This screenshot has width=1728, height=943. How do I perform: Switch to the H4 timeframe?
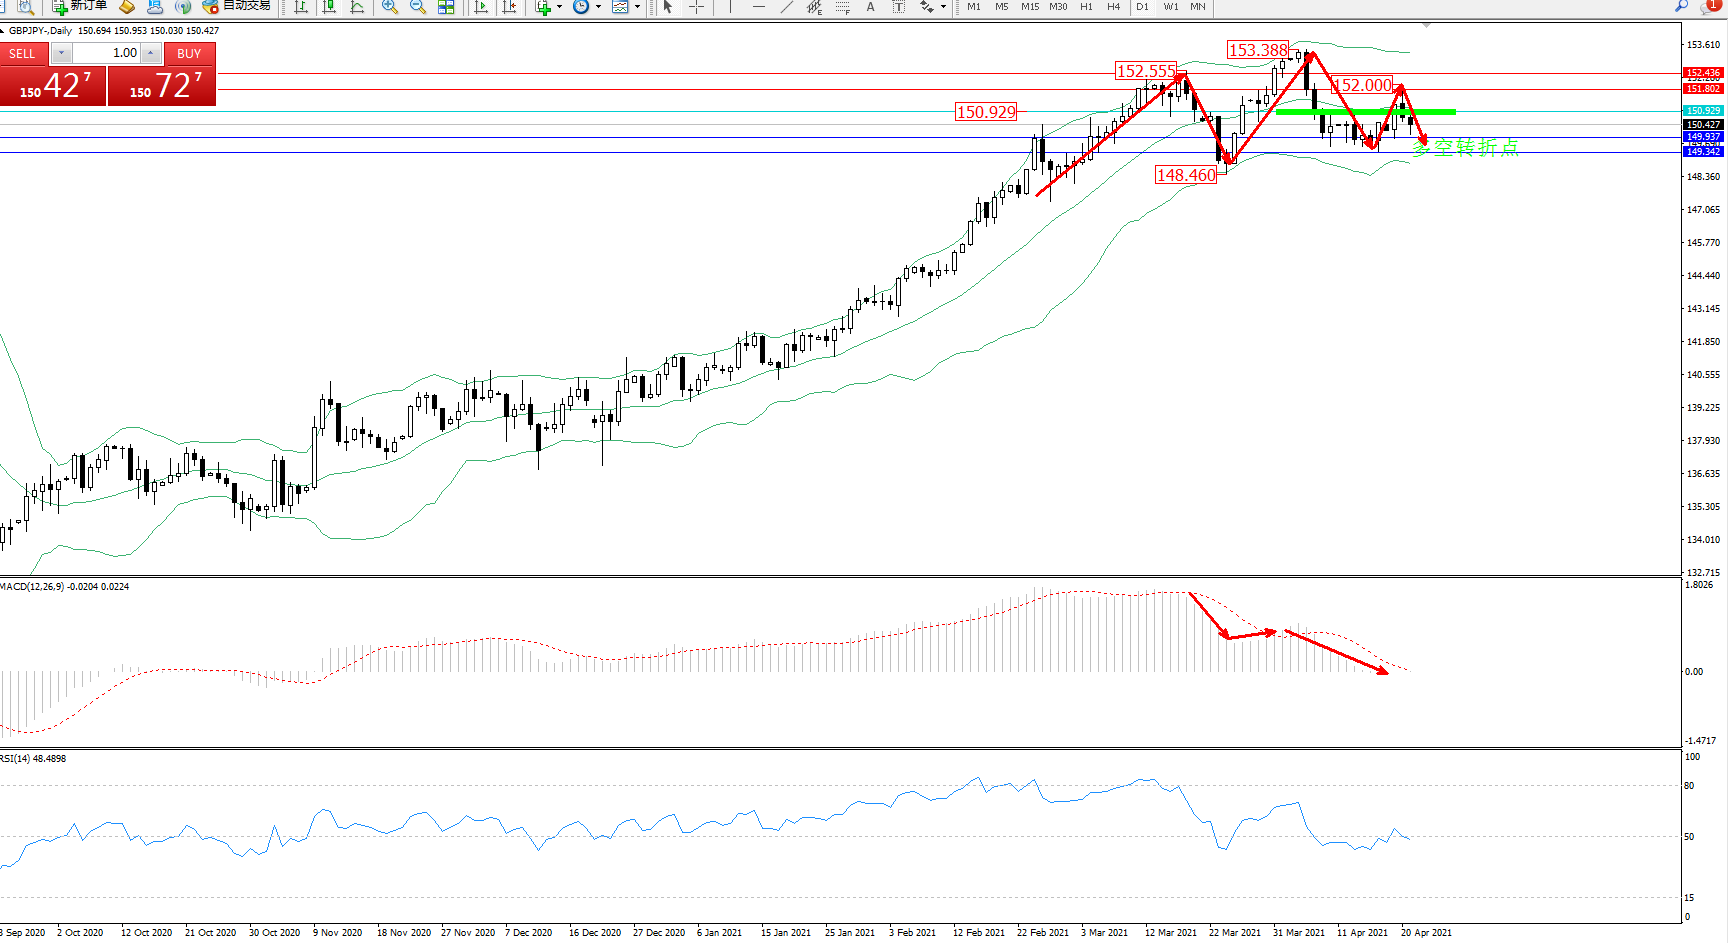pyautogui.click(x=1113, y=7)
